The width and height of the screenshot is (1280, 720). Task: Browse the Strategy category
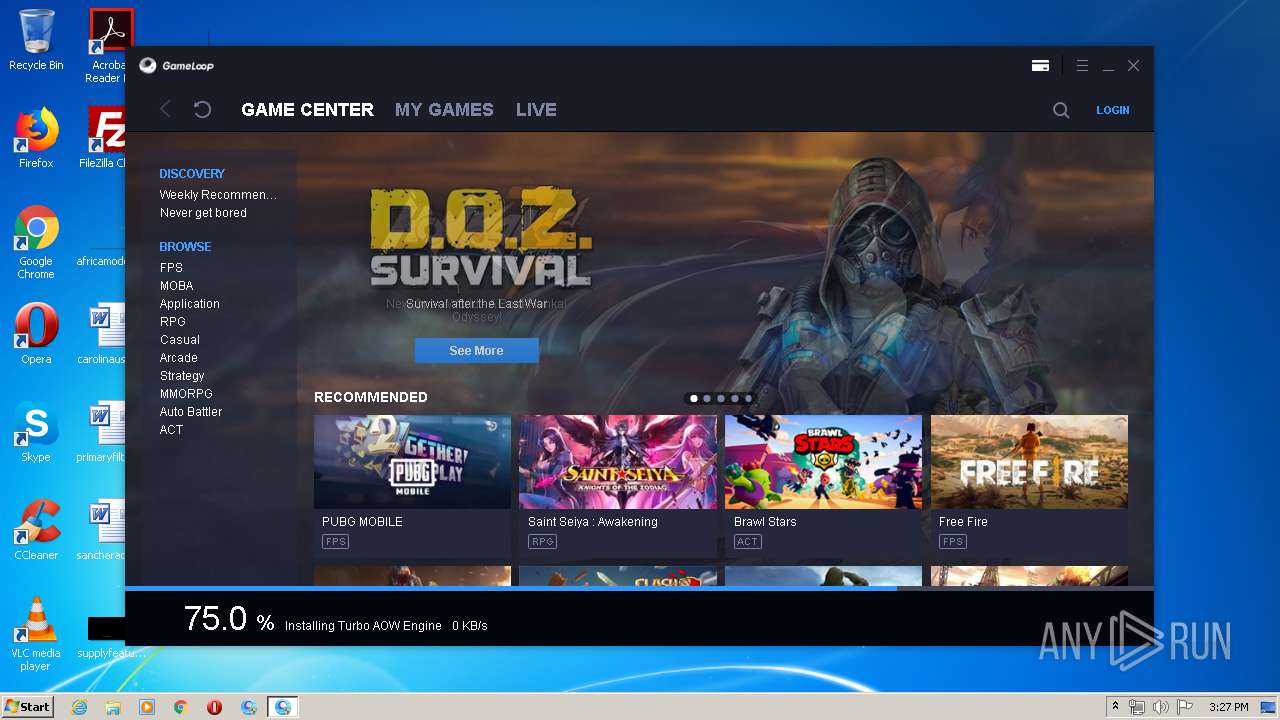[x=182, y=376]
